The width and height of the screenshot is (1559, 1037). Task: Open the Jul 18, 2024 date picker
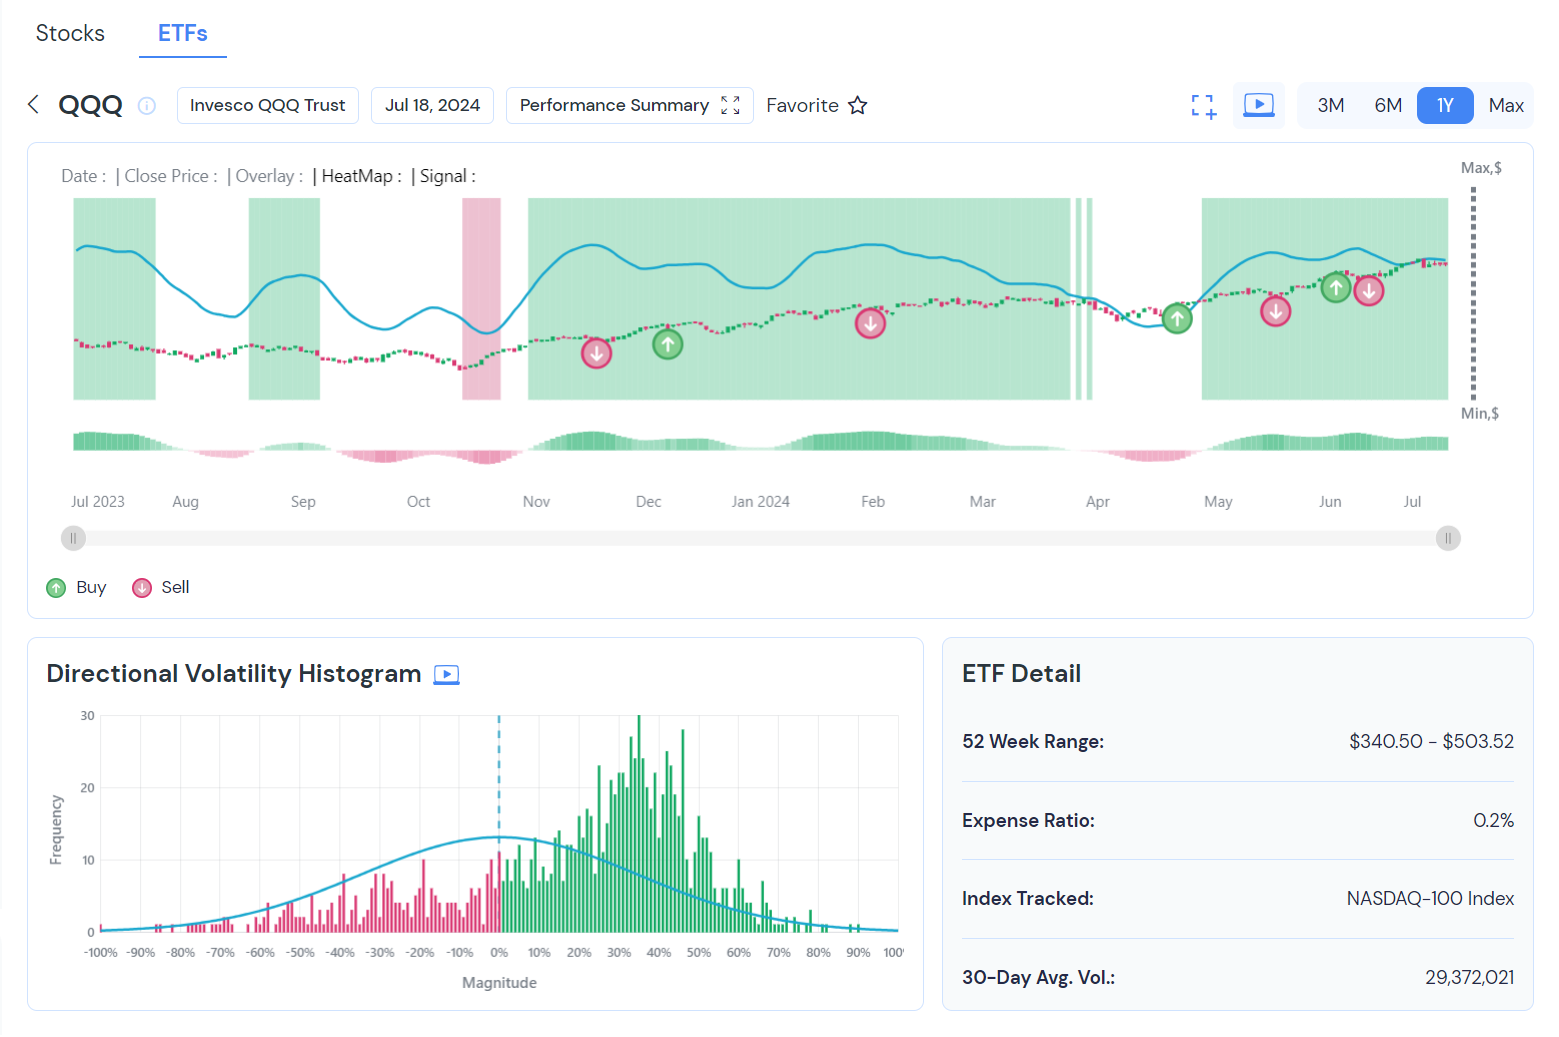432,105
